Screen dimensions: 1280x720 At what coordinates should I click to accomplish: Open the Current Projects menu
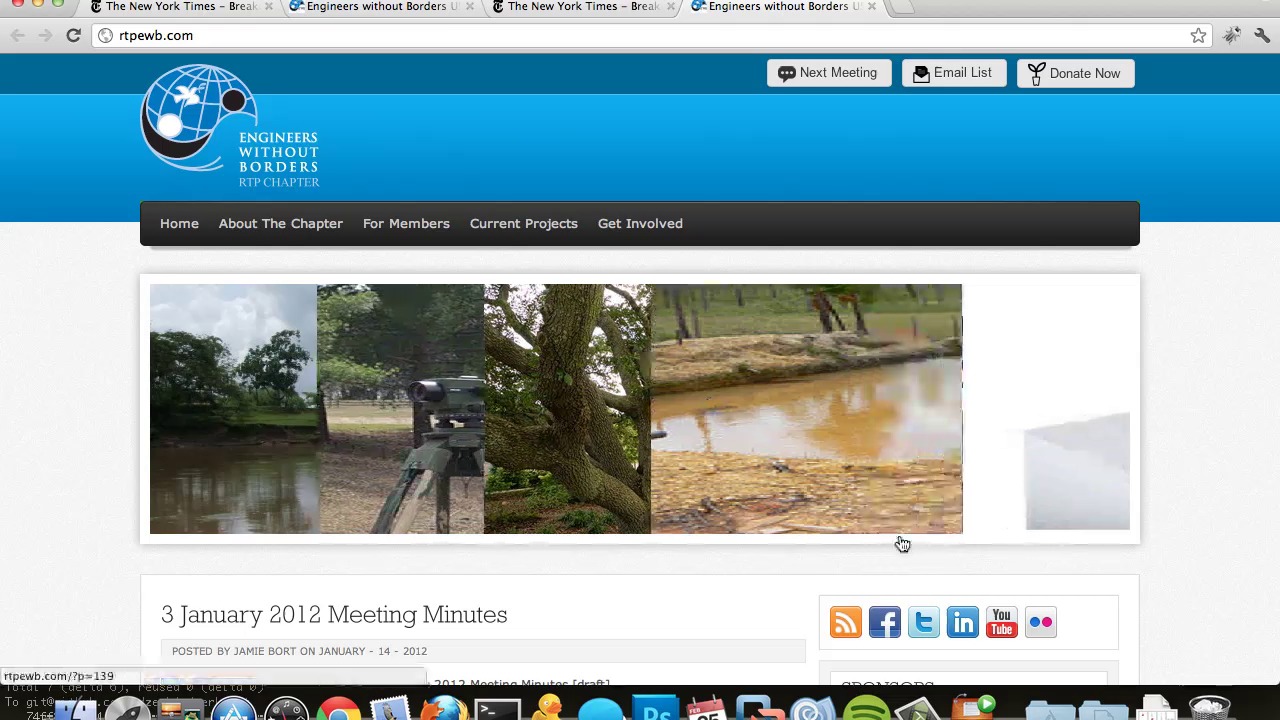pos(524,223)
